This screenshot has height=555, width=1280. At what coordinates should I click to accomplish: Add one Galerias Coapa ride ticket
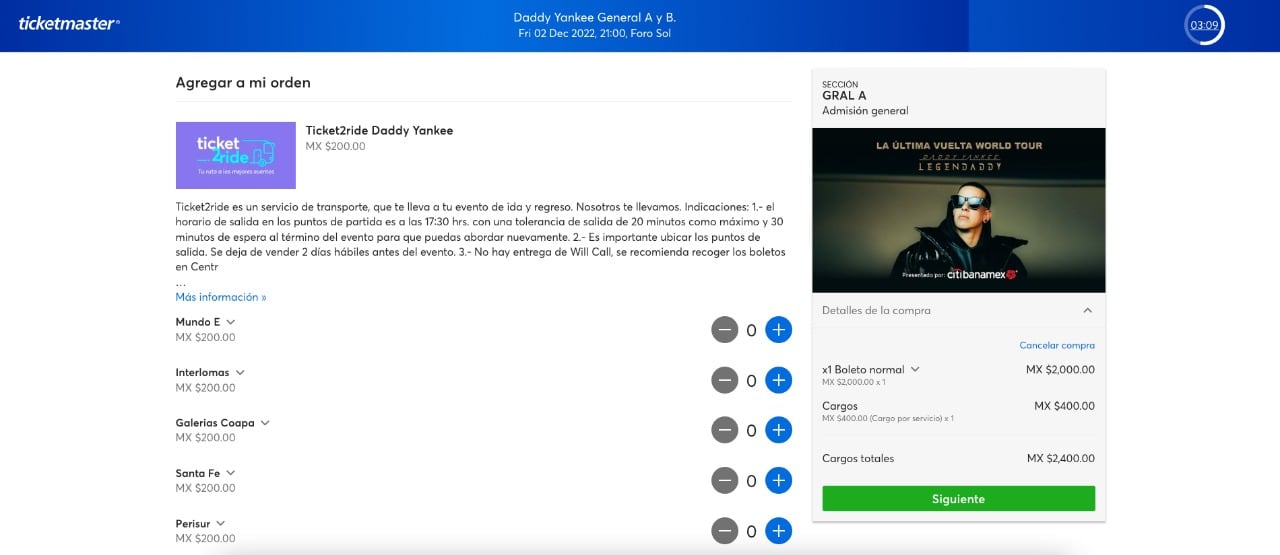tap(778, 430)
